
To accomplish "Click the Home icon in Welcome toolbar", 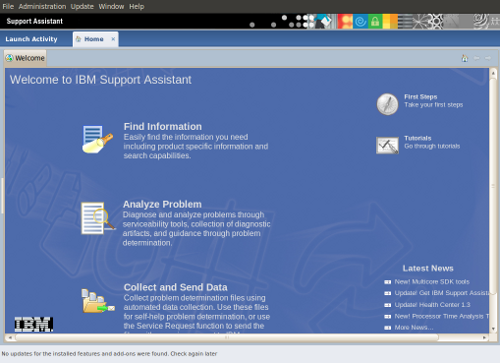I will (465, 58).
